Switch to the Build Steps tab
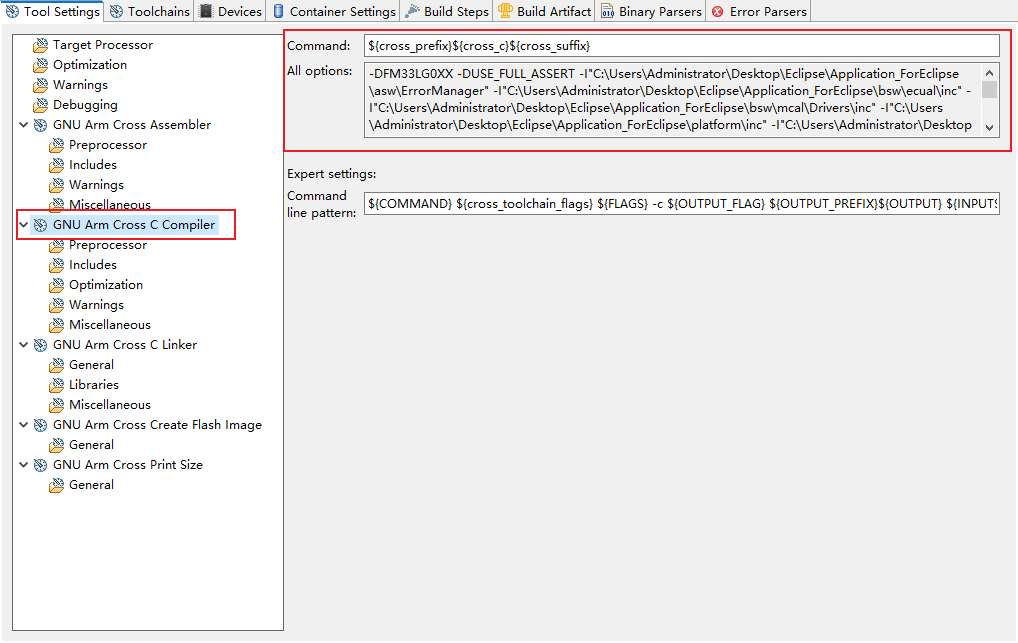The height and width of the screenshot is (643, 1018). click(447, 12)
